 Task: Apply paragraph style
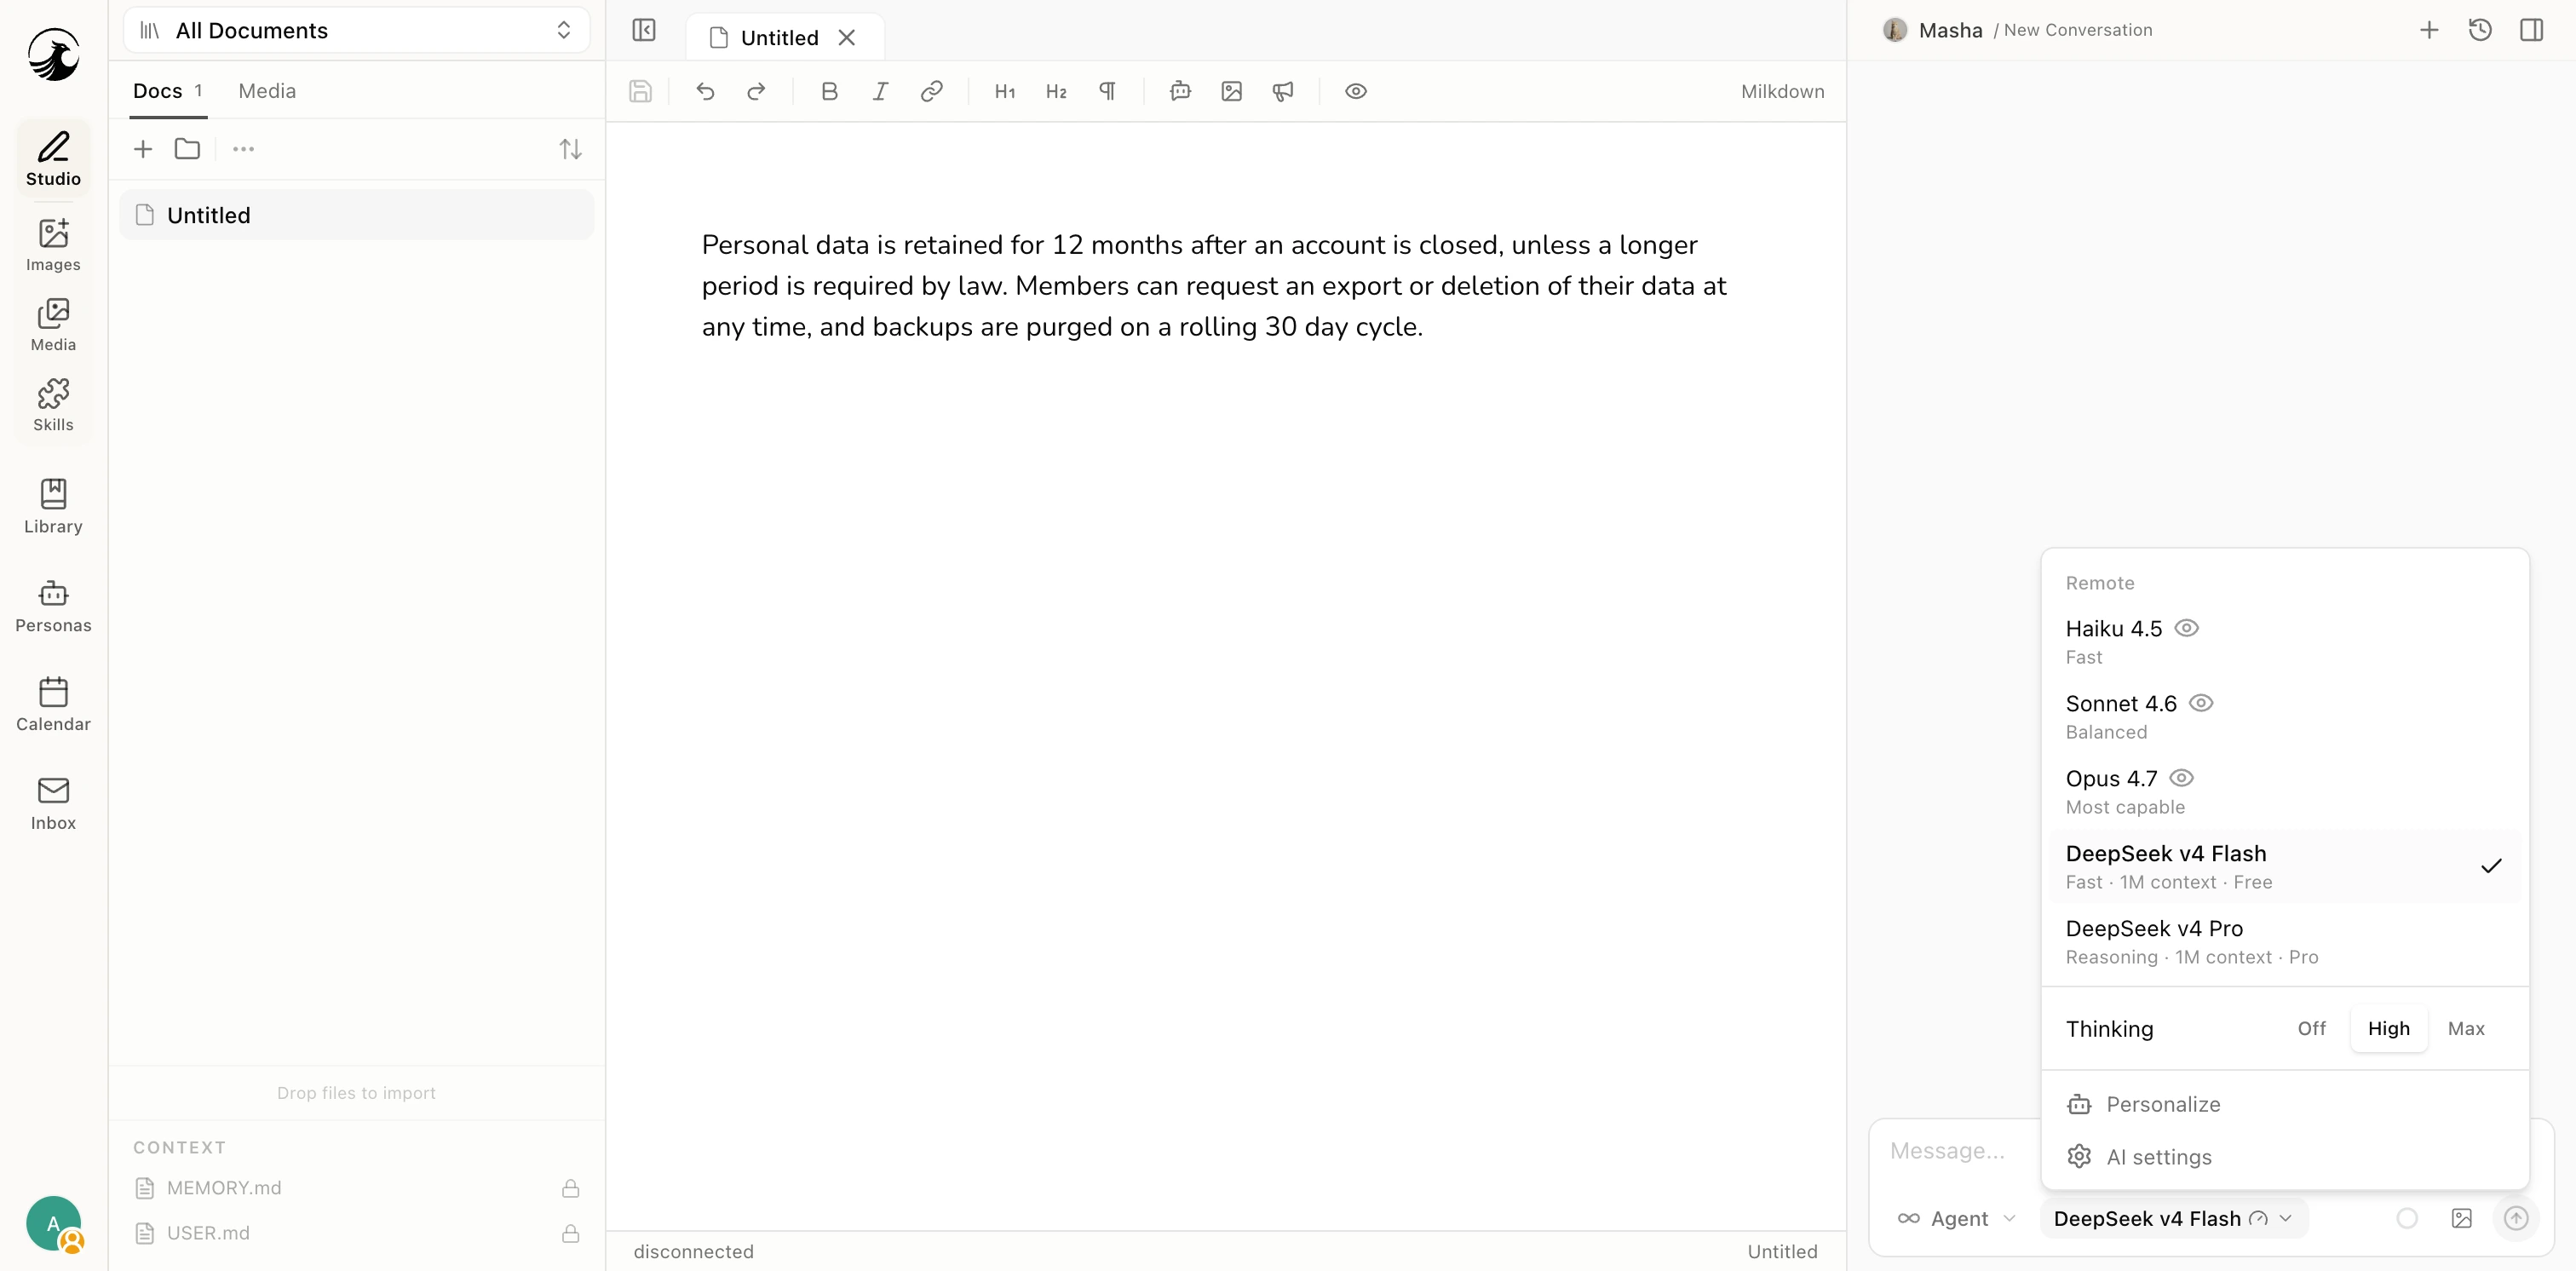(1107, 91)
